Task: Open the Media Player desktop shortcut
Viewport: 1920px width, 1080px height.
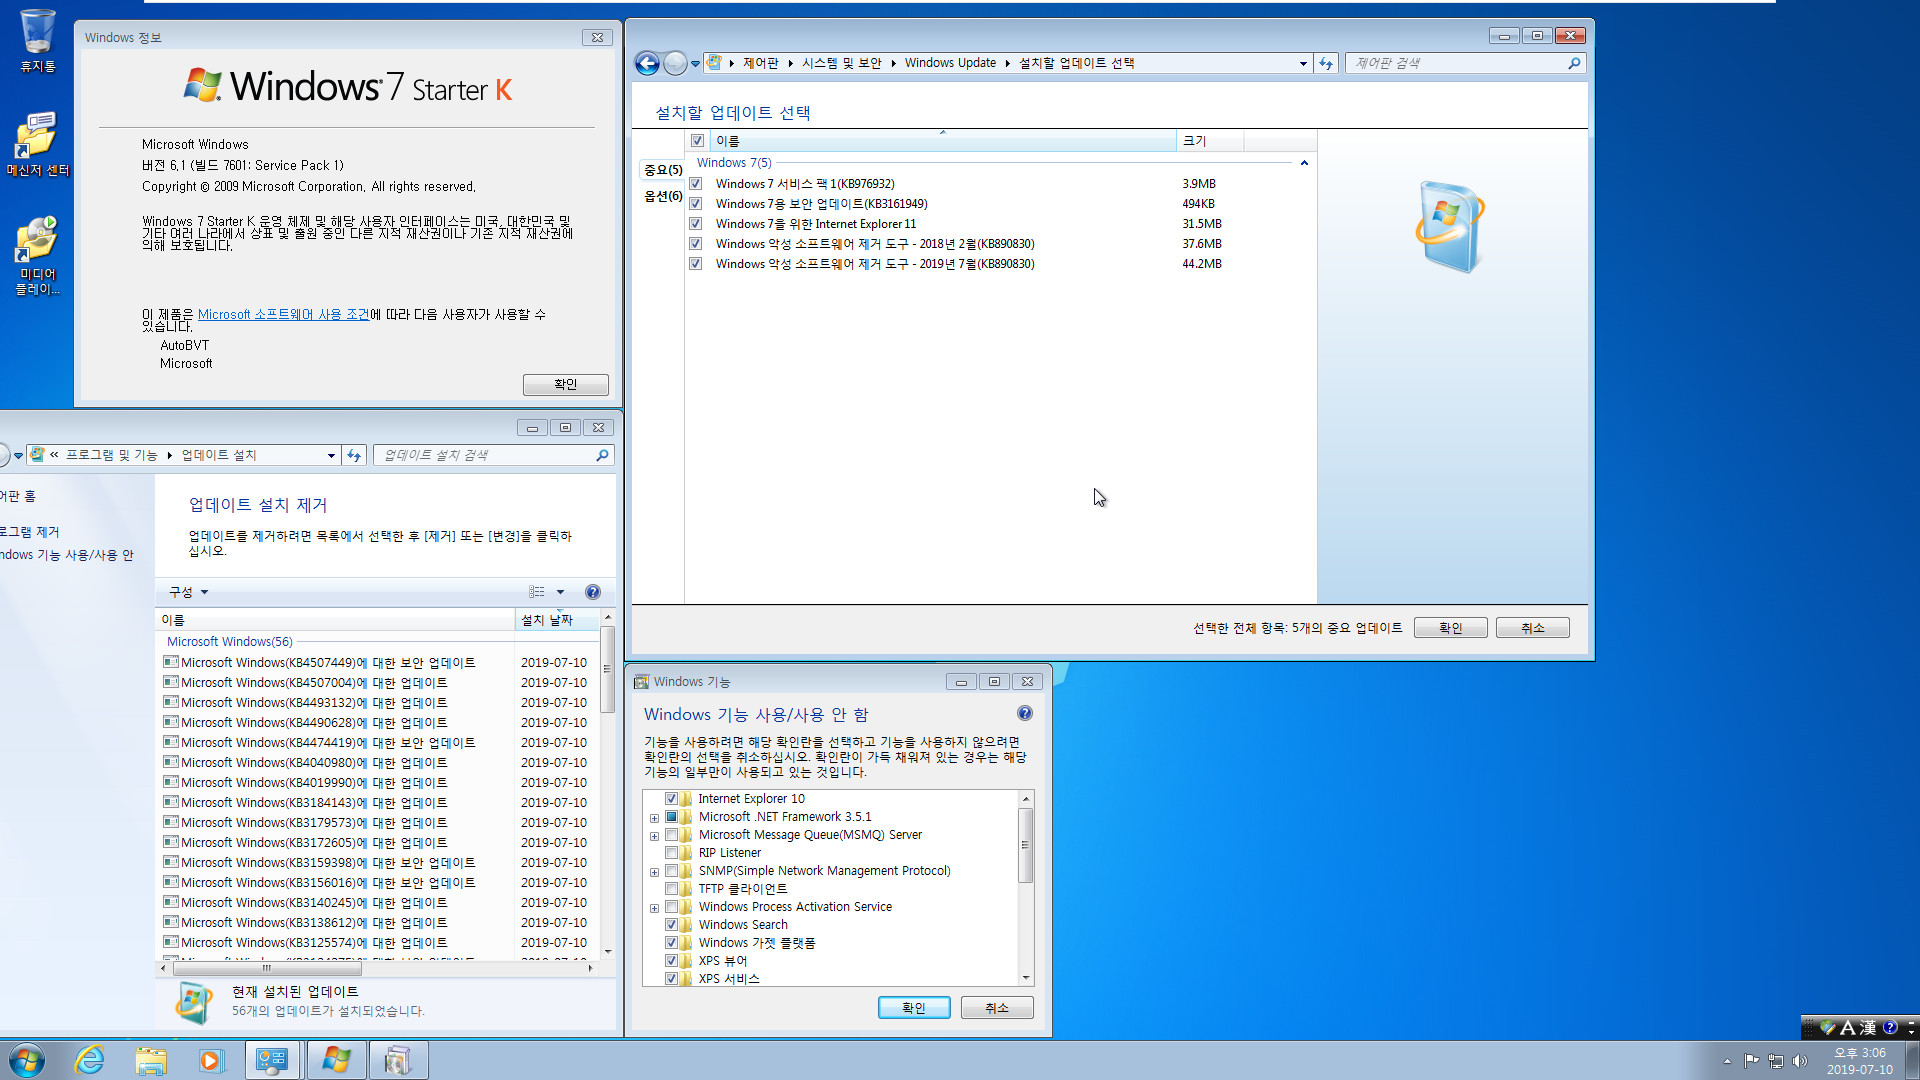Action: [37, 254]
